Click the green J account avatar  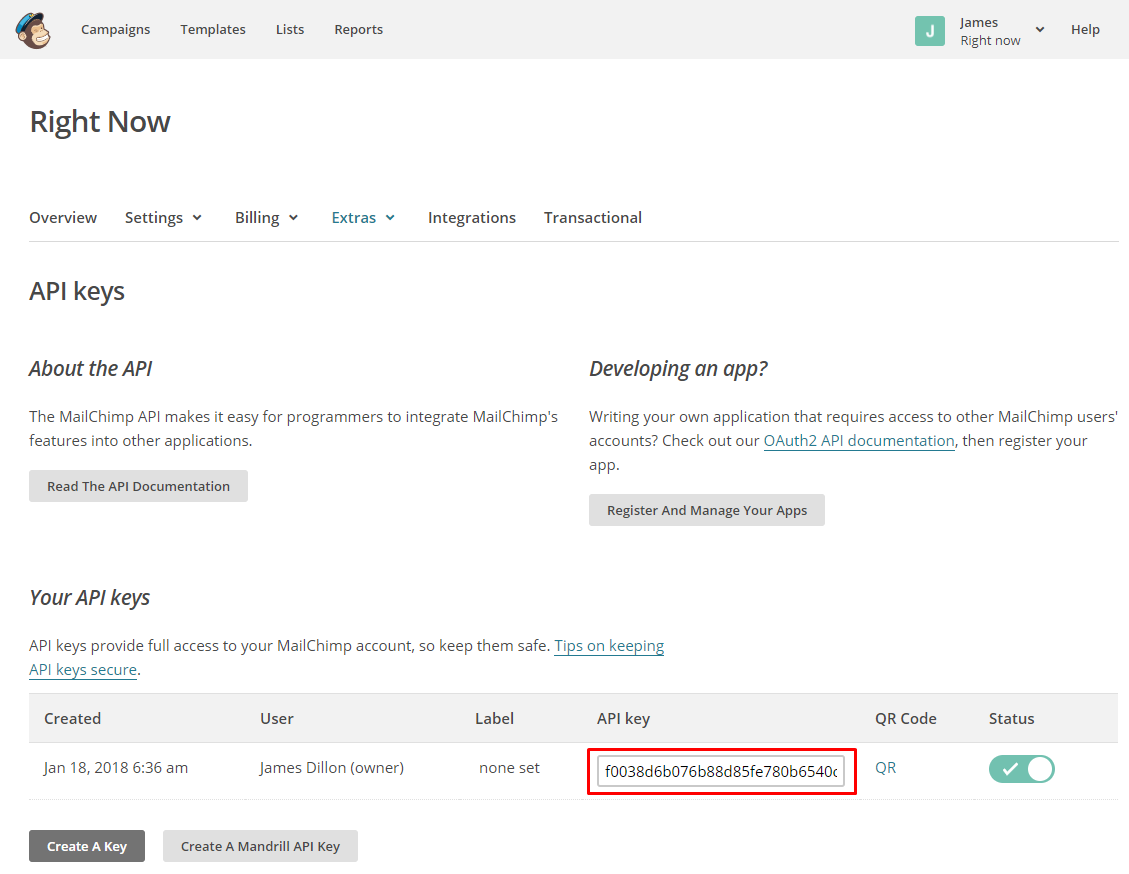point(930,31)
